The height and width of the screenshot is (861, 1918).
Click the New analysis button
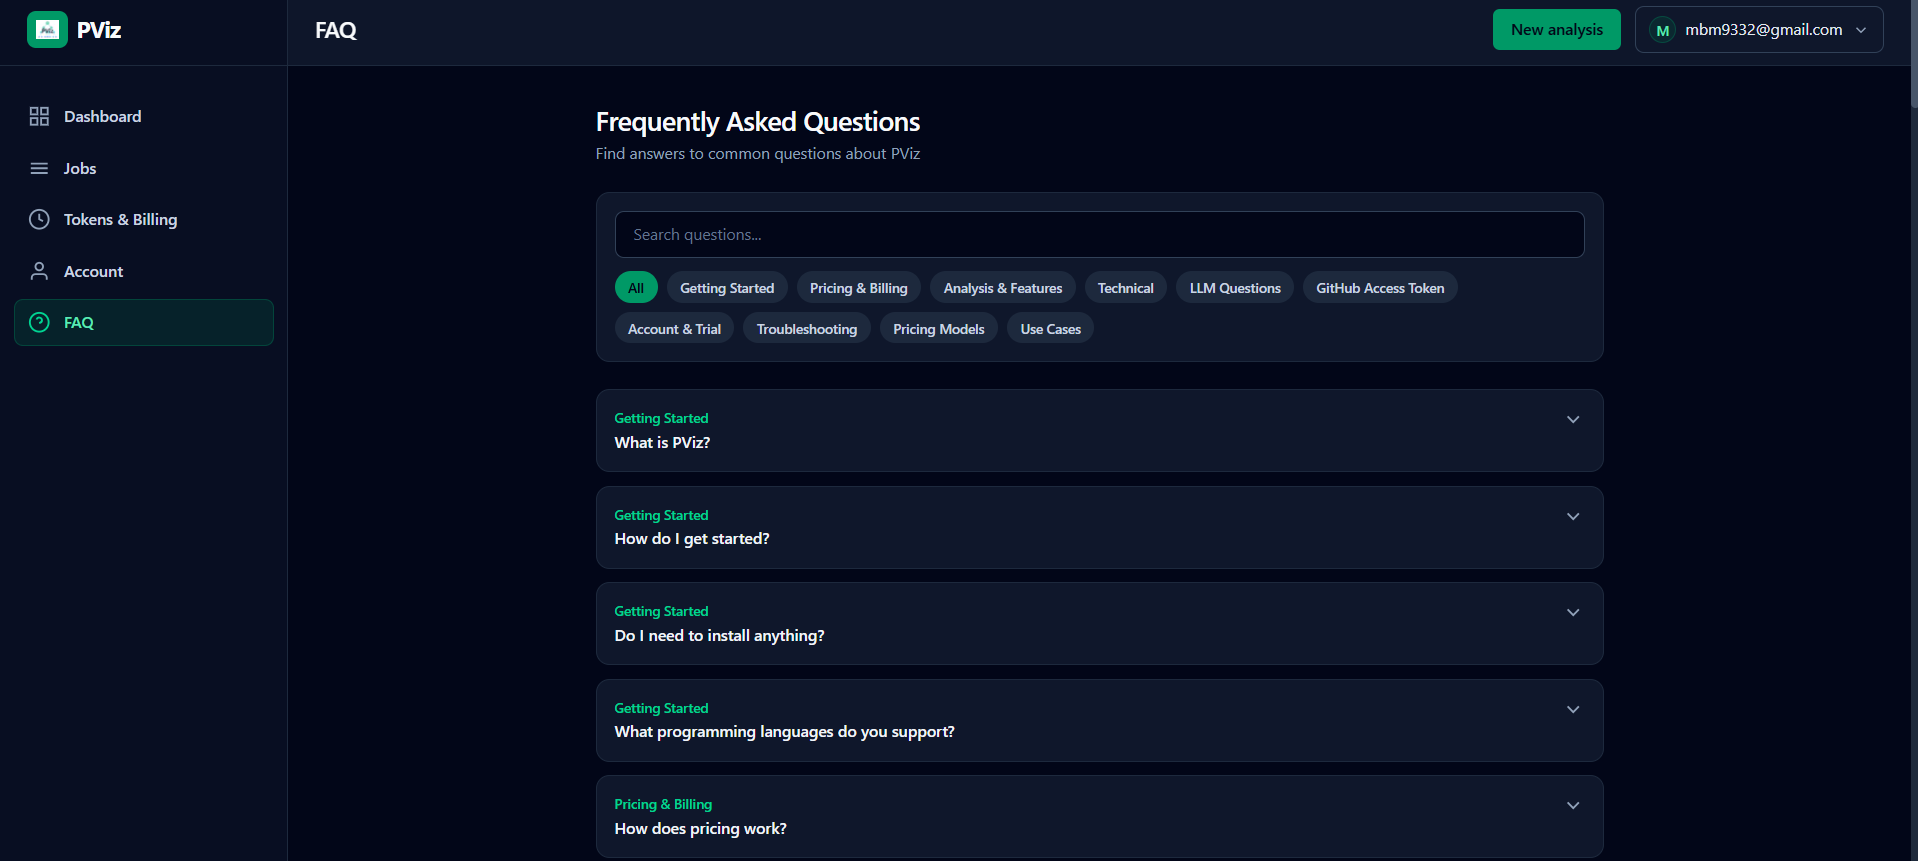[1556, 29]
